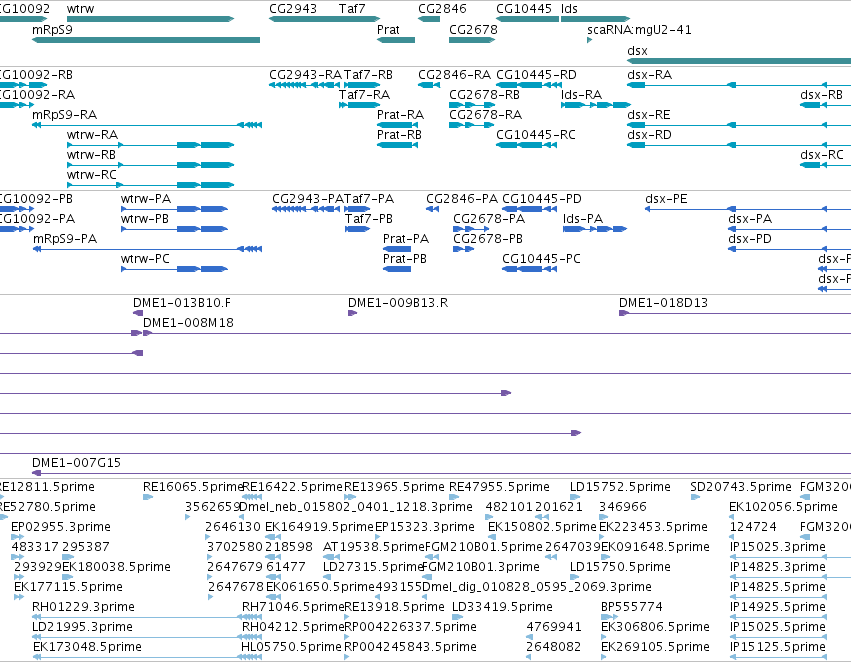Click the Taf7 gene label

(352, 9)
